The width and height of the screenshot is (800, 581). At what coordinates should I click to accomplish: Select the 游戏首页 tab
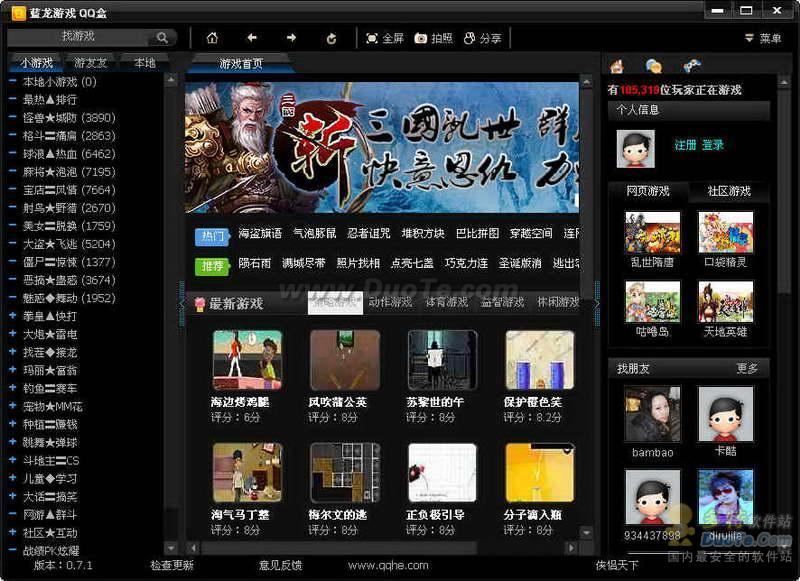click(x=240, y=64)
